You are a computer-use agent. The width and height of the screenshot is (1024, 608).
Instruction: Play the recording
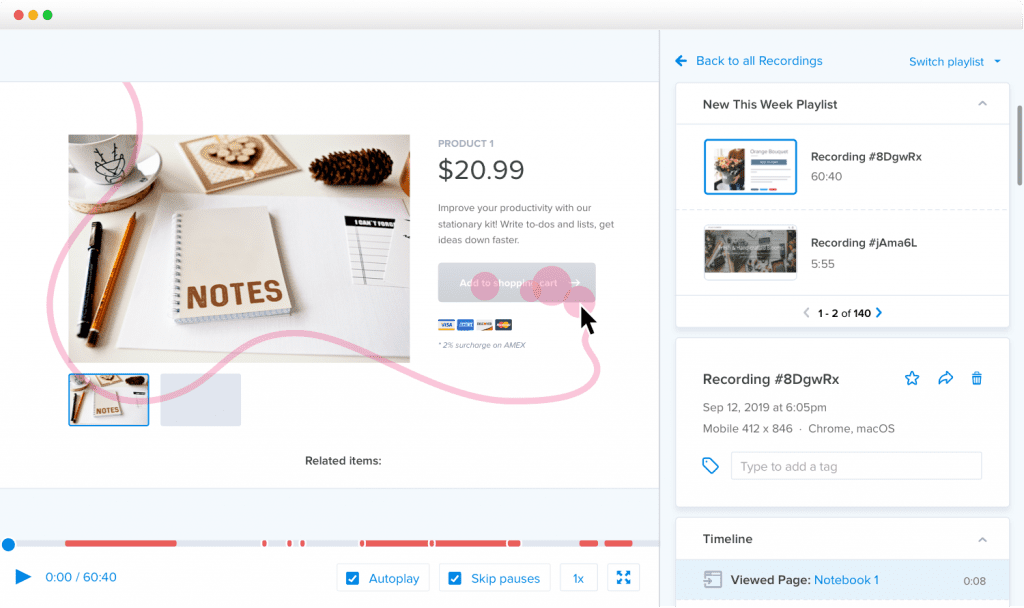(x=23, y=577)
